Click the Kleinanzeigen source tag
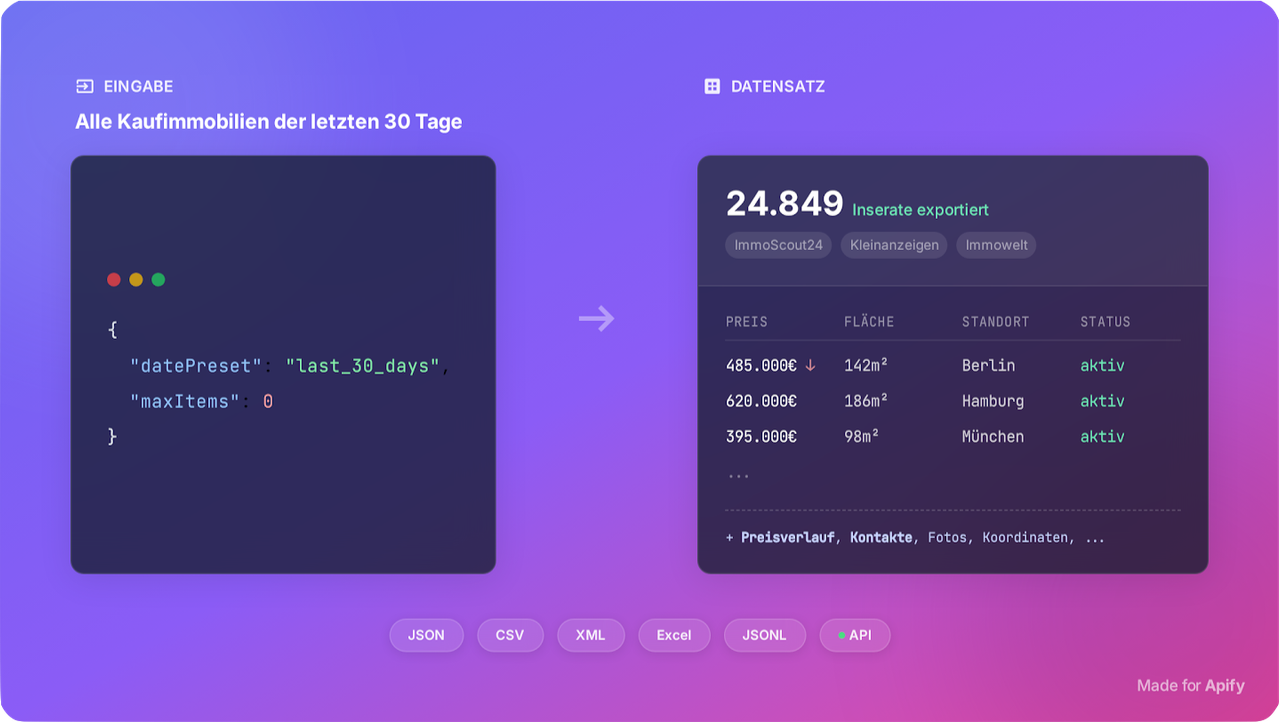Viewport: 1280px width, 722px height. [894, 245]
